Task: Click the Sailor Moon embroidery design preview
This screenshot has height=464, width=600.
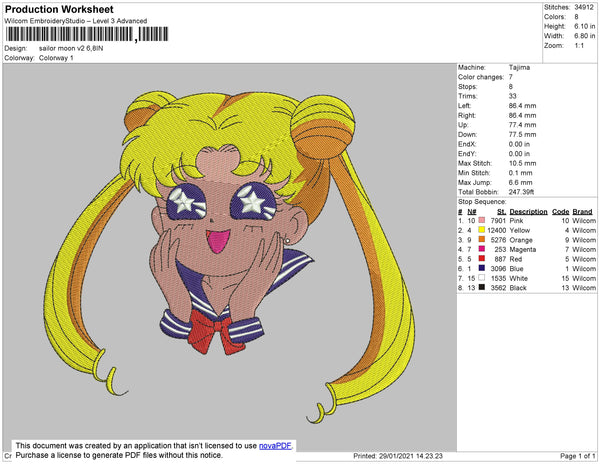Action: coord(229,256)
